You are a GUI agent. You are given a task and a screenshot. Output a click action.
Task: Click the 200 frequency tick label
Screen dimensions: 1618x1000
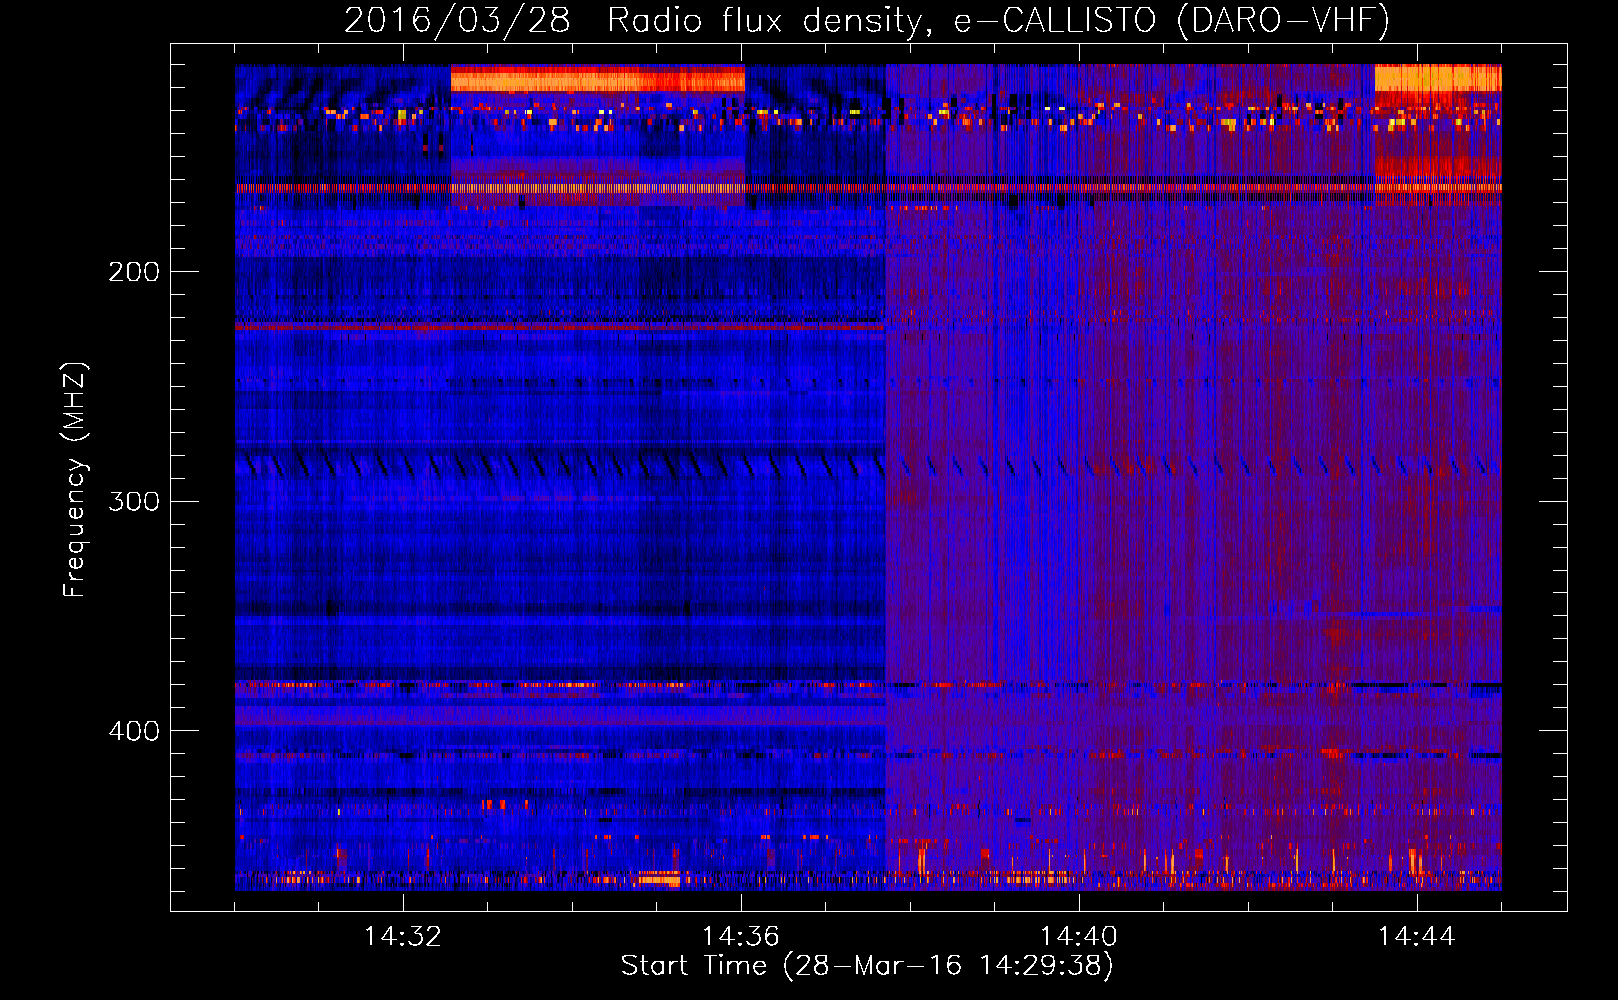pos(134,272)
